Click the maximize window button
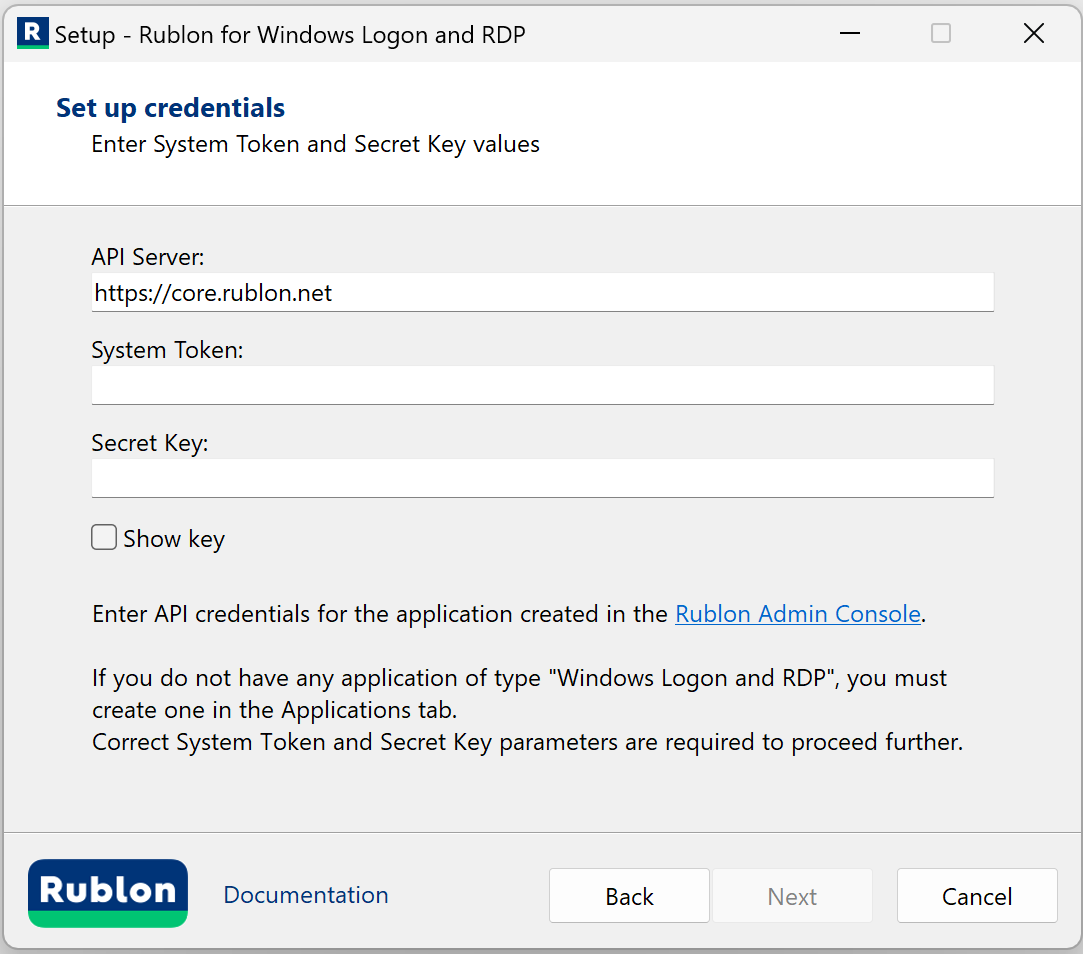 (x=941, y=34)
